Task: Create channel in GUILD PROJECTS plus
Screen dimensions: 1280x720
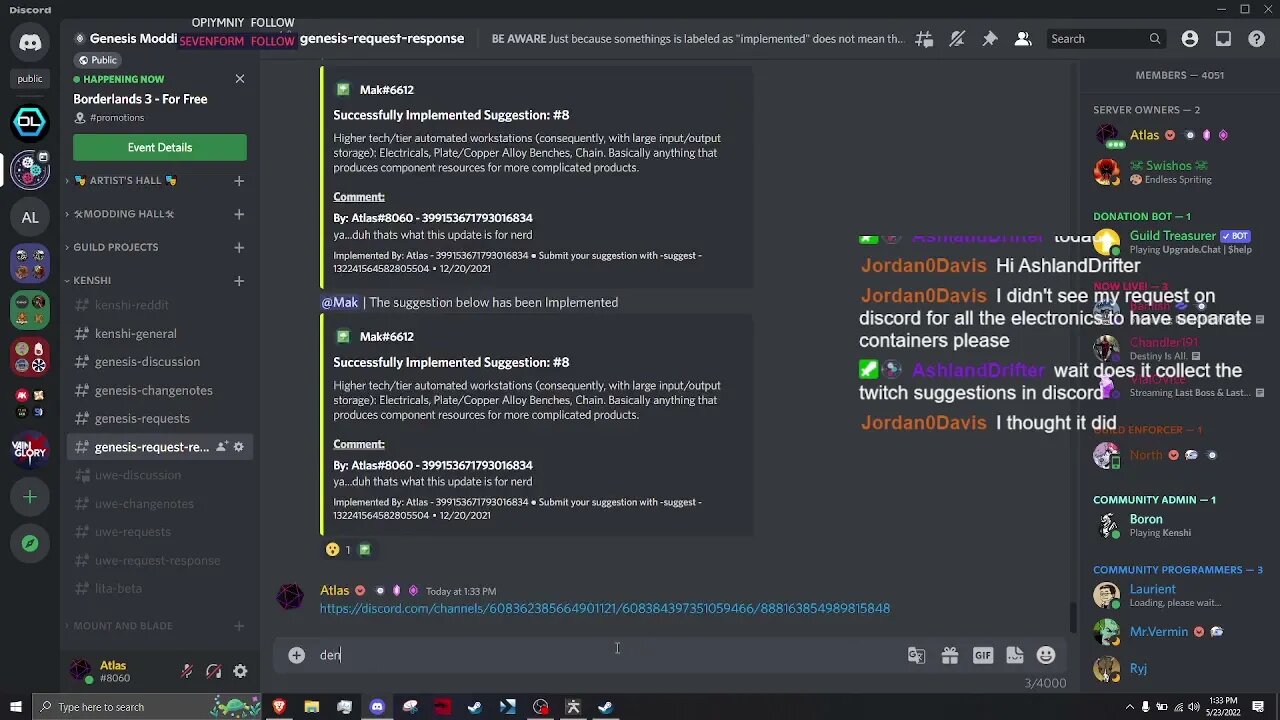Action: (x=239, y=247)
